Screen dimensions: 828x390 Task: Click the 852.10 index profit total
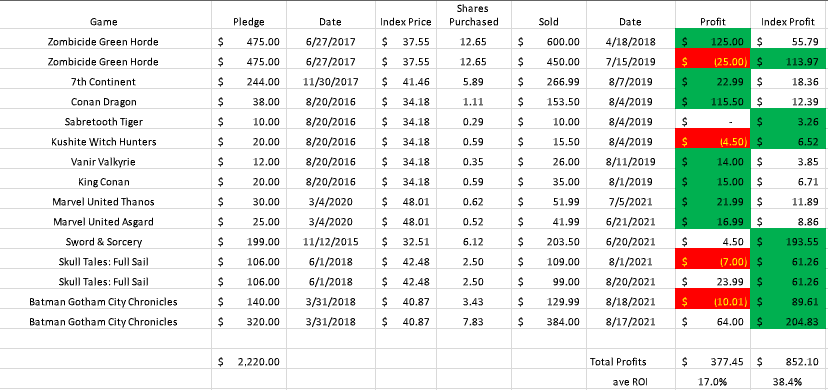pyautogui.click(x=789, y=362)
